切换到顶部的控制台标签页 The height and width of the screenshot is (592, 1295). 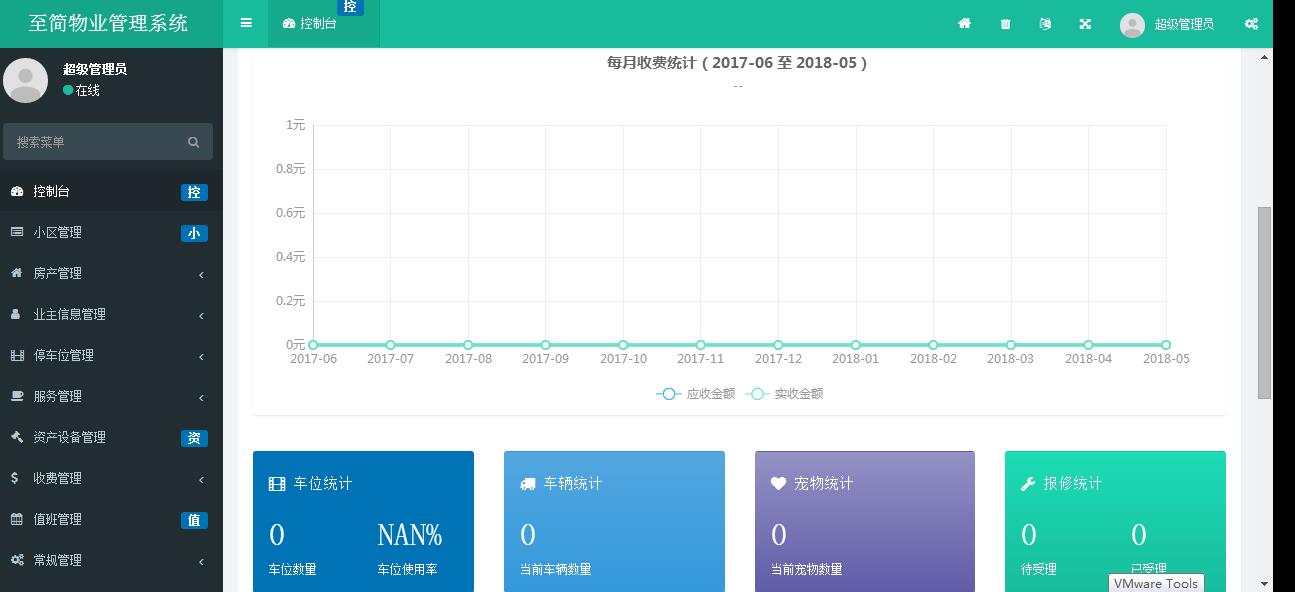tap(316, 23)
